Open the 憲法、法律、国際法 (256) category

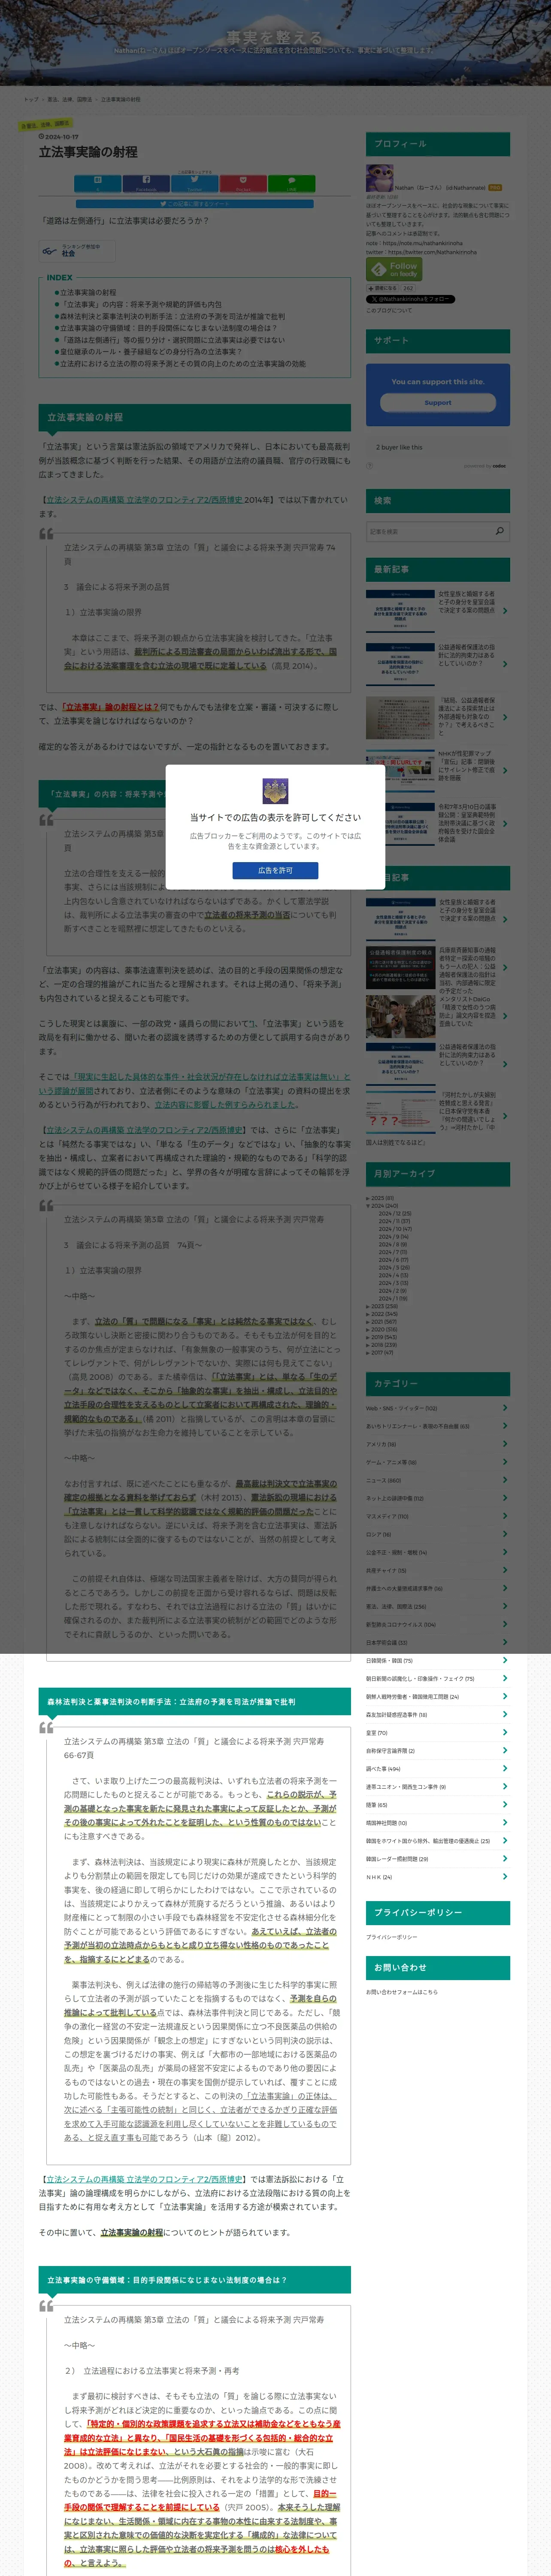point(396,1606)
